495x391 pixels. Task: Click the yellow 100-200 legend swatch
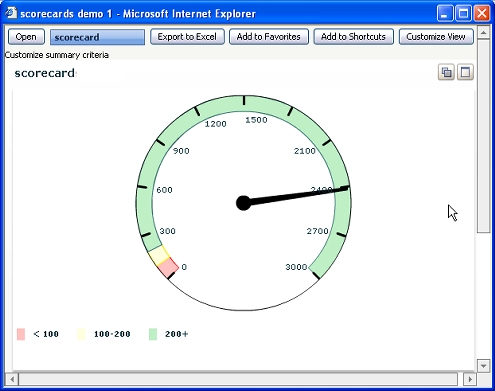click(x=81, y=334)
